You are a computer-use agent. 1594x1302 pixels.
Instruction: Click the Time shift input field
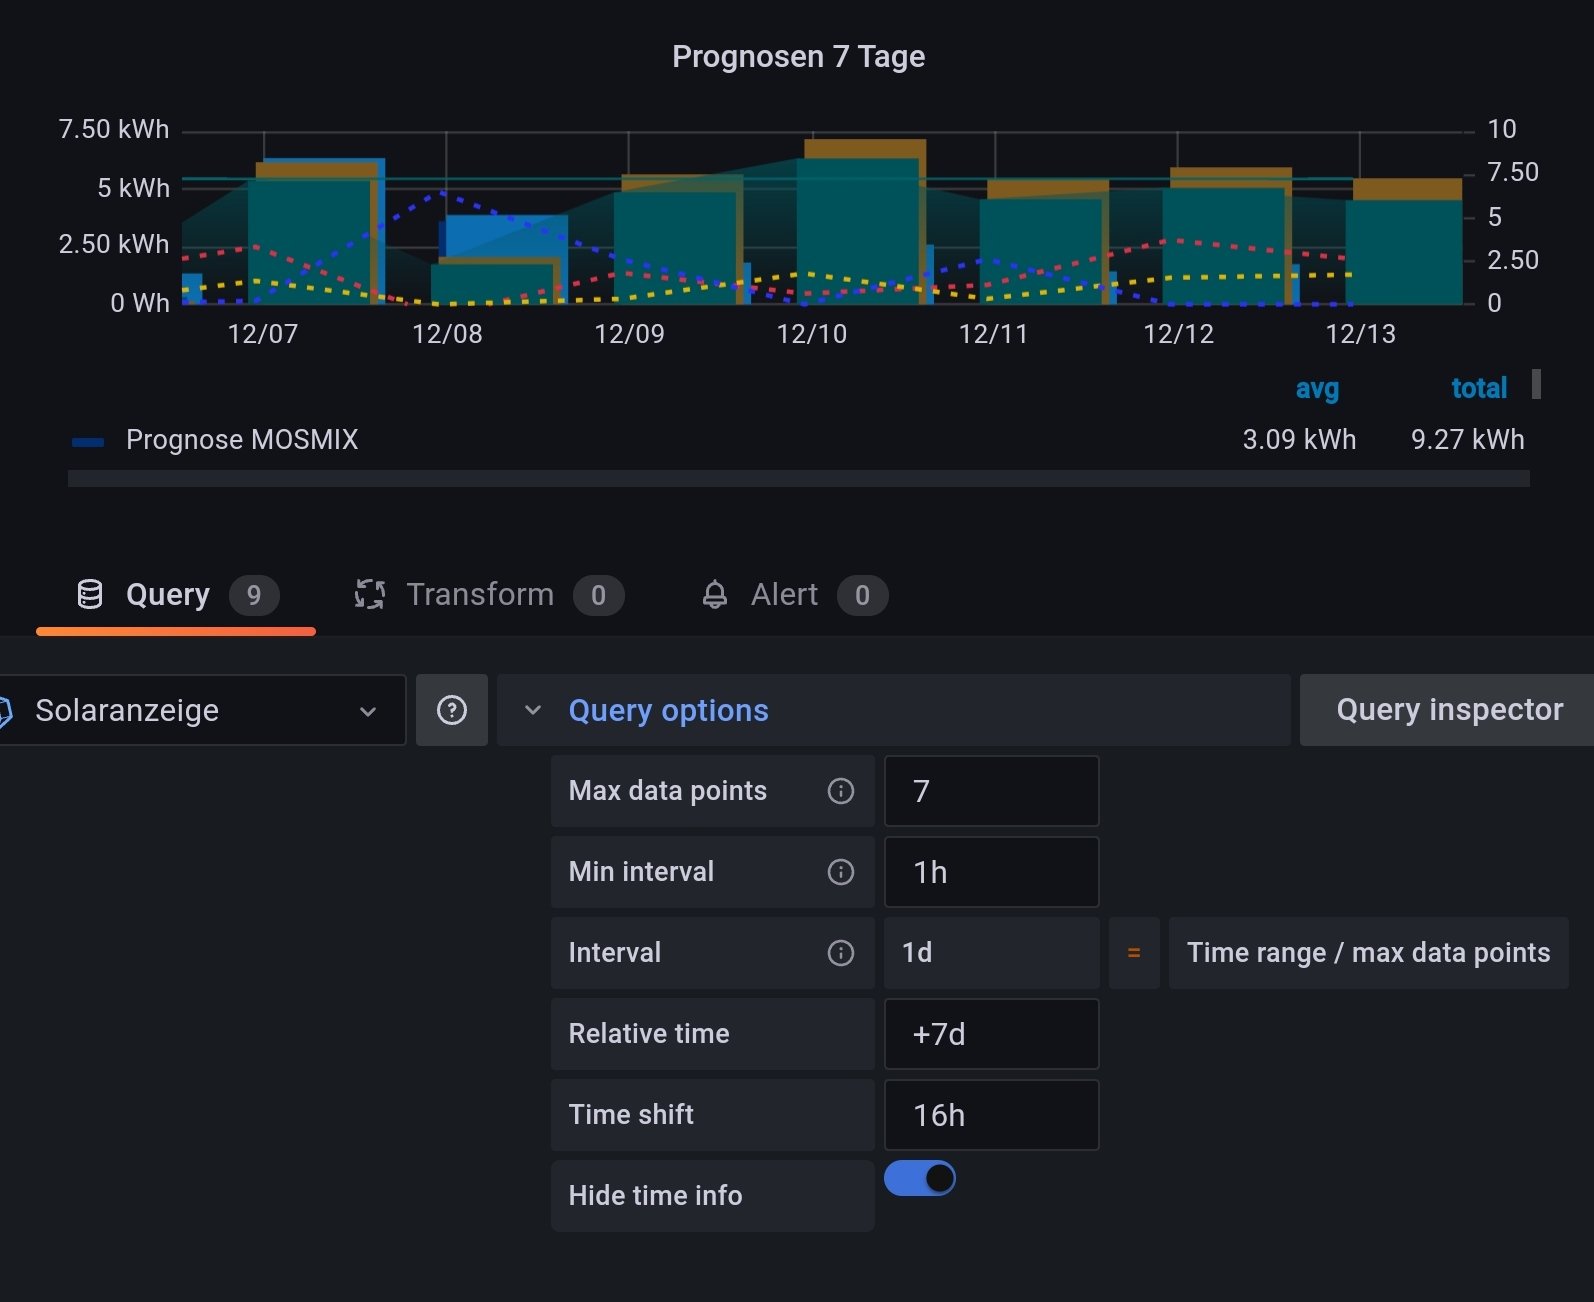(x=991, y=1115)
